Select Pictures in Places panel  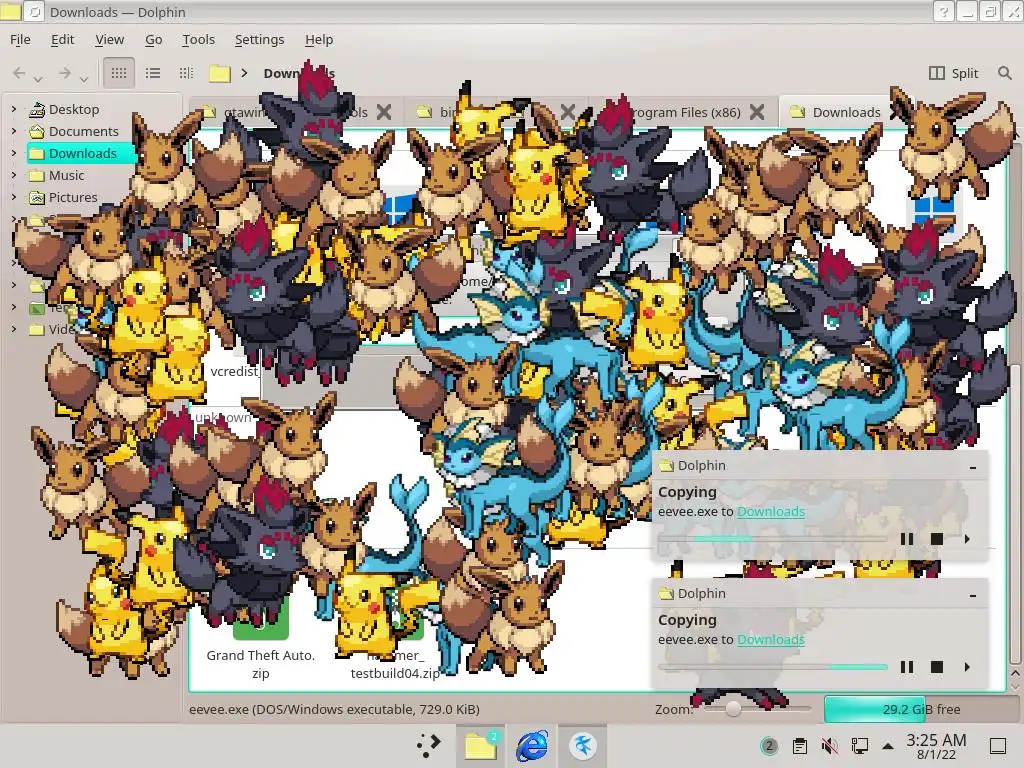(x=72, y=197)
